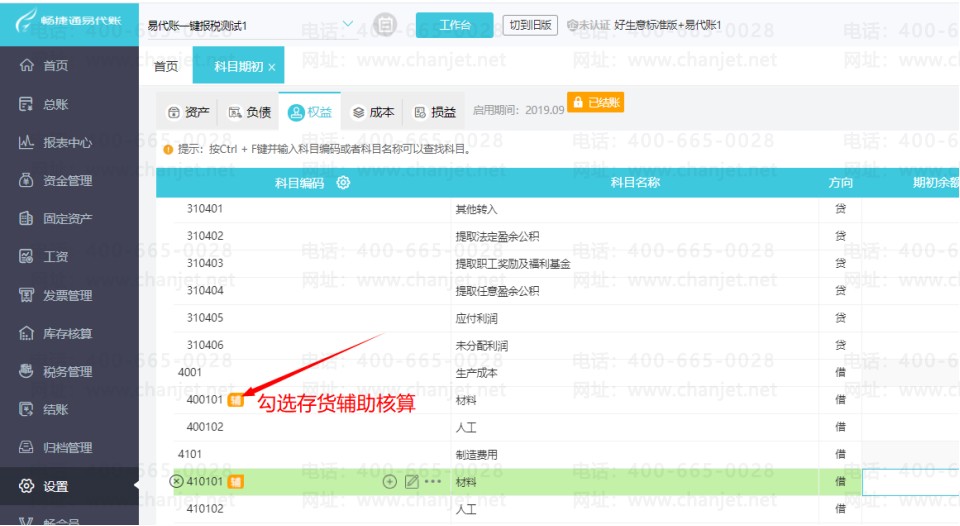
Task: Close the 科目期初 tab
Action: click(x=272, y=67)
